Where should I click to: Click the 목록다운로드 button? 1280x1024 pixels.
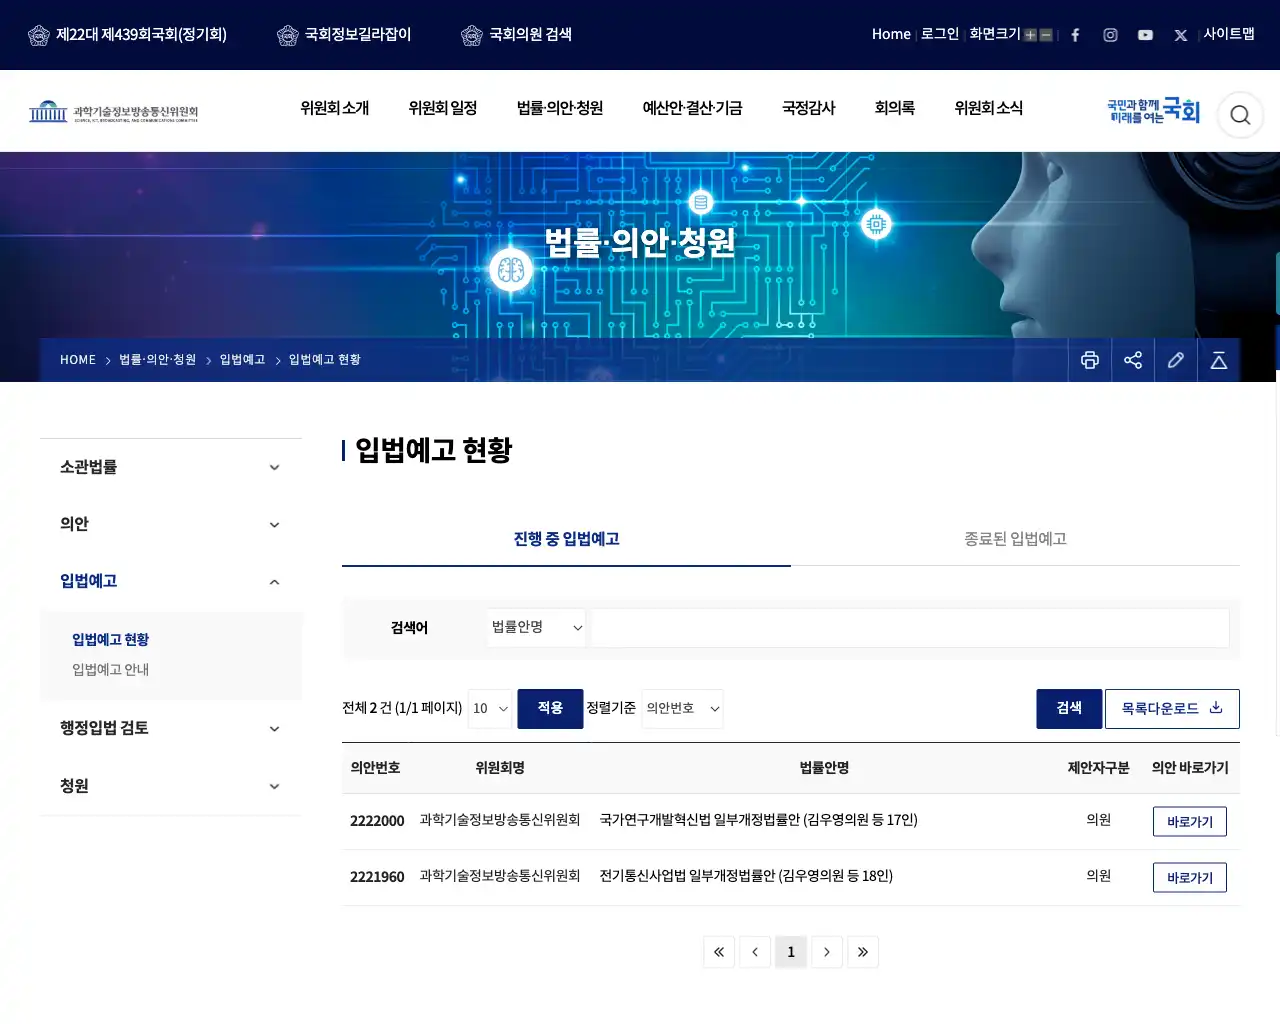pyautogui.click(x=1172, y=709)
